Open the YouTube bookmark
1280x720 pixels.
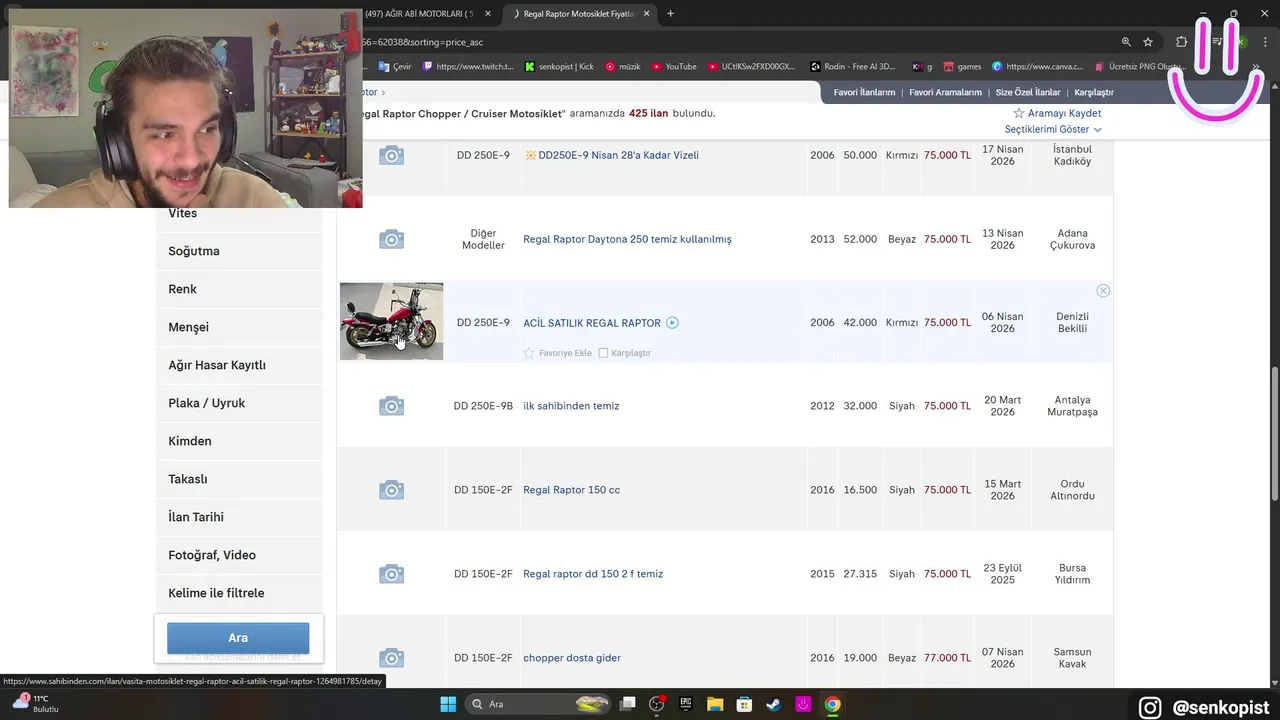click(674, 67)
